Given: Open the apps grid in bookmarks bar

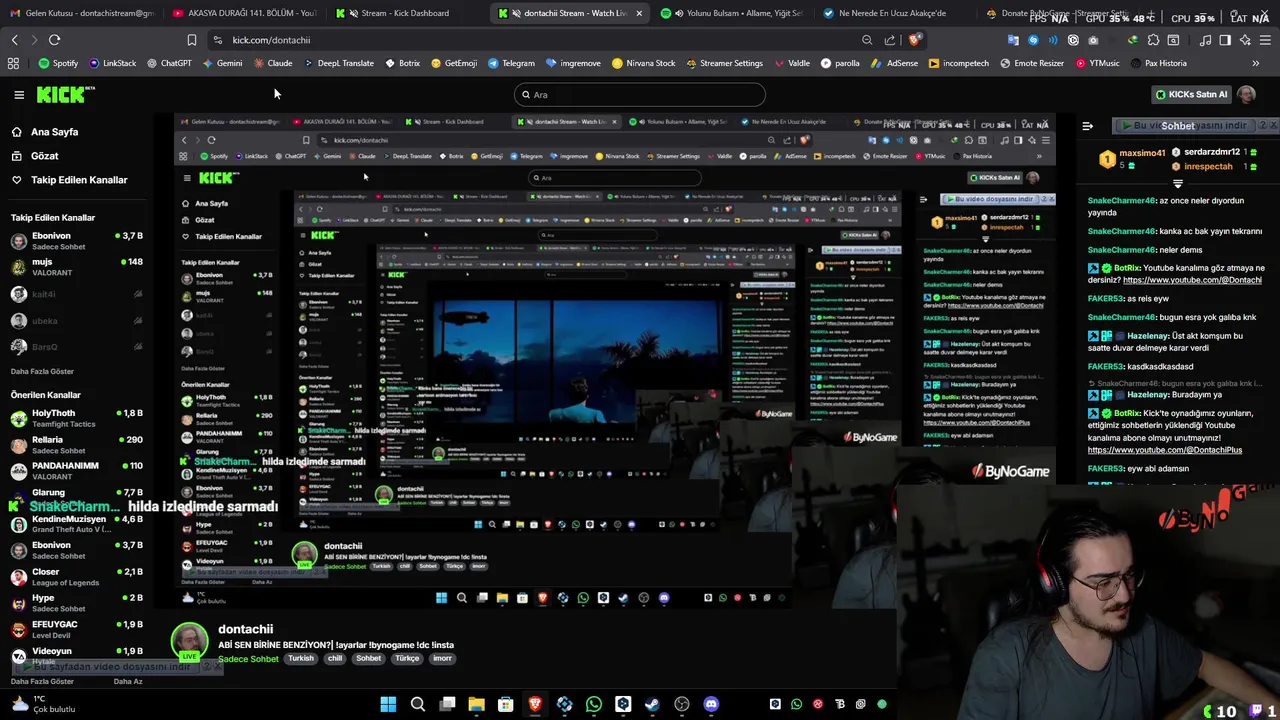Looking at the screenshot, I should click(x=13, y=63).
